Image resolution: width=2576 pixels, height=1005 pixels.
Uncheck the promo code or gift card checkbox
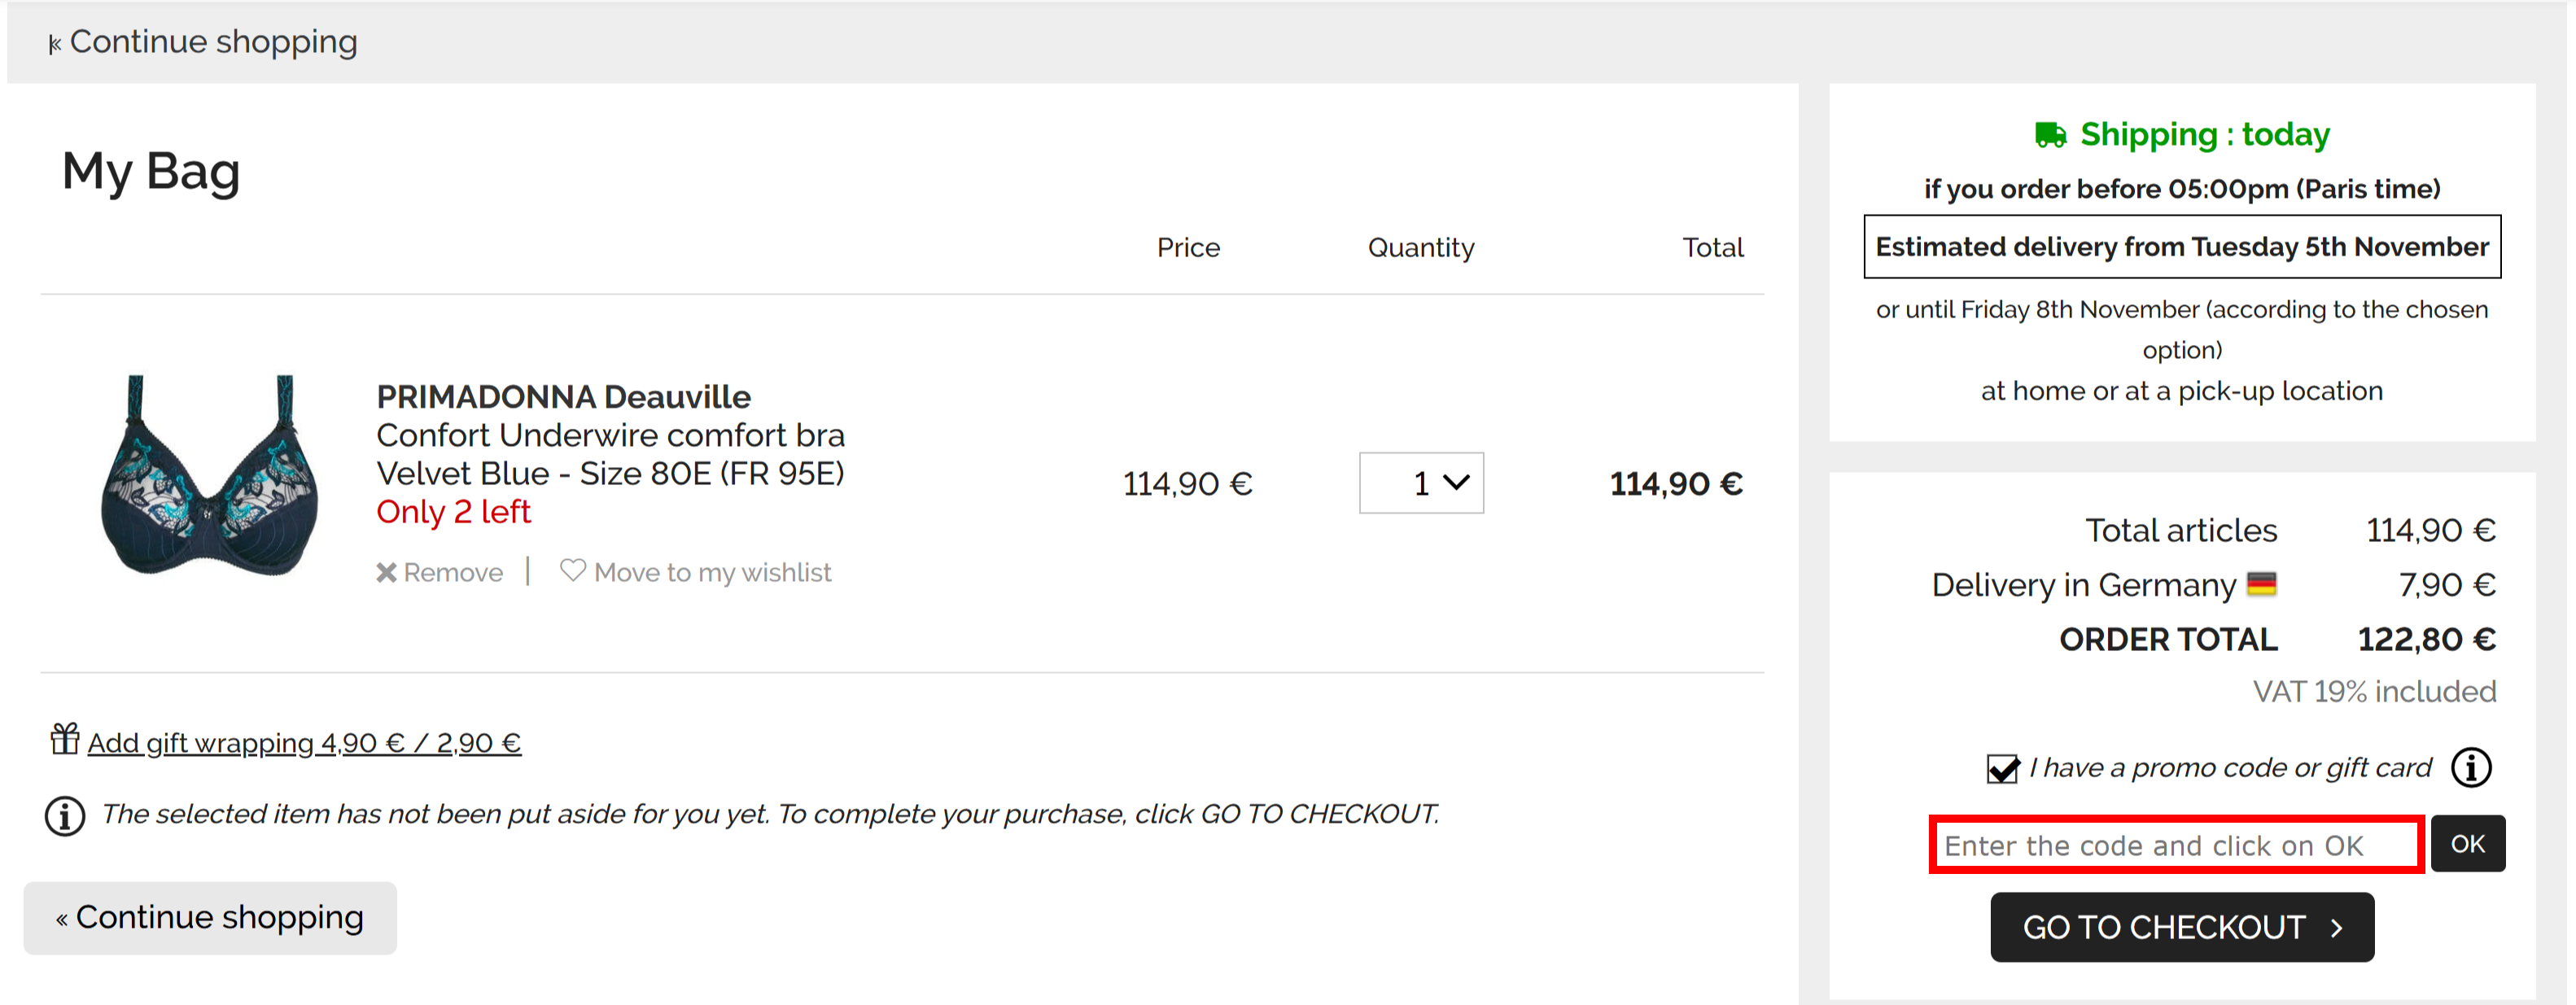[x=2002, y=768]
